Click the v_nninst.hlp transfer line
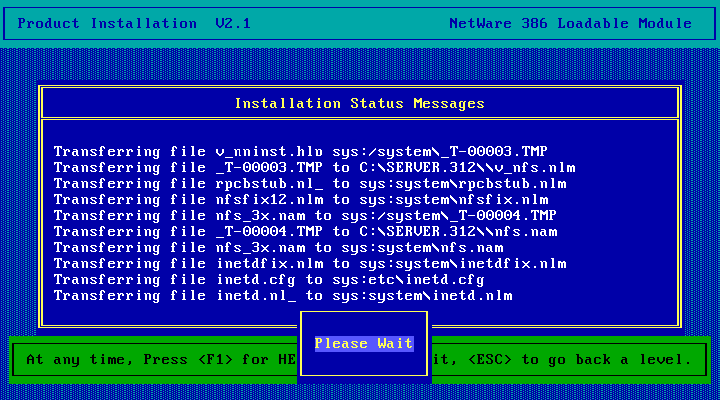The width and height of the screenshot is (720, 400). tap(300, 152)
